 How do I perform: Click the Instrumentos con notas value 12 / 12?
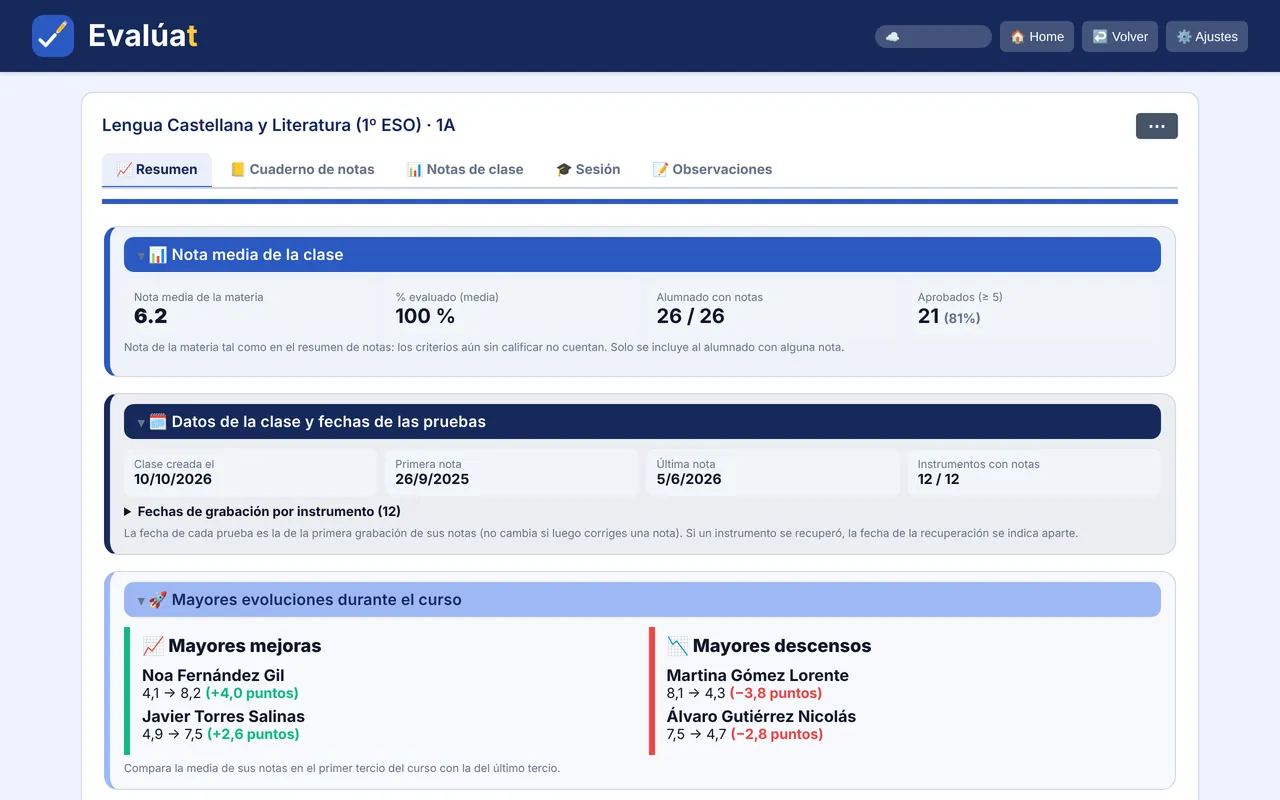(938, 479)
